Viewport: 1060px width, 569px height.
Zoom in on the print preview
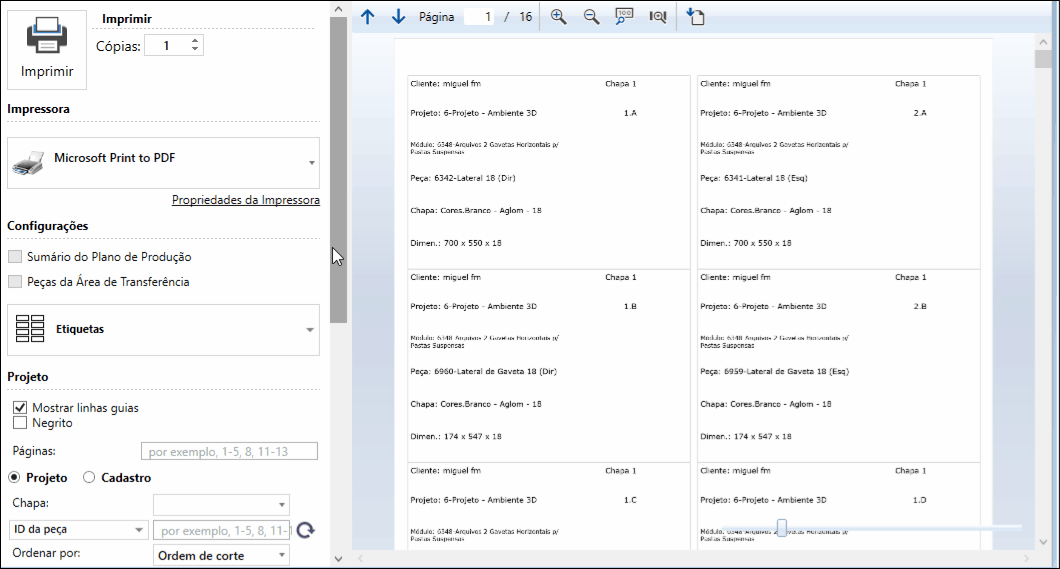[x=558, y=17]
